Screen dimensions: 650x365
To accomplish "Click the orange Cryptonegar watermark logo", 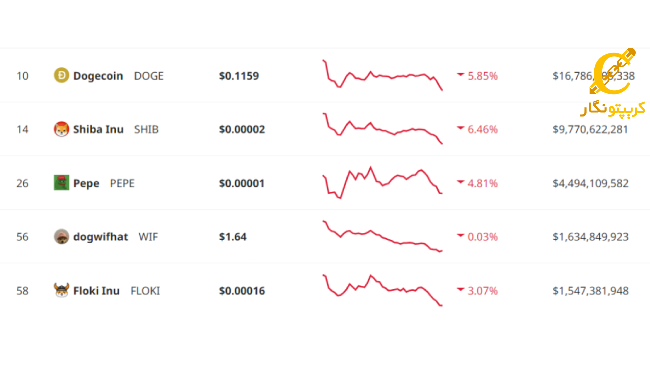I will tap(613, 83).
